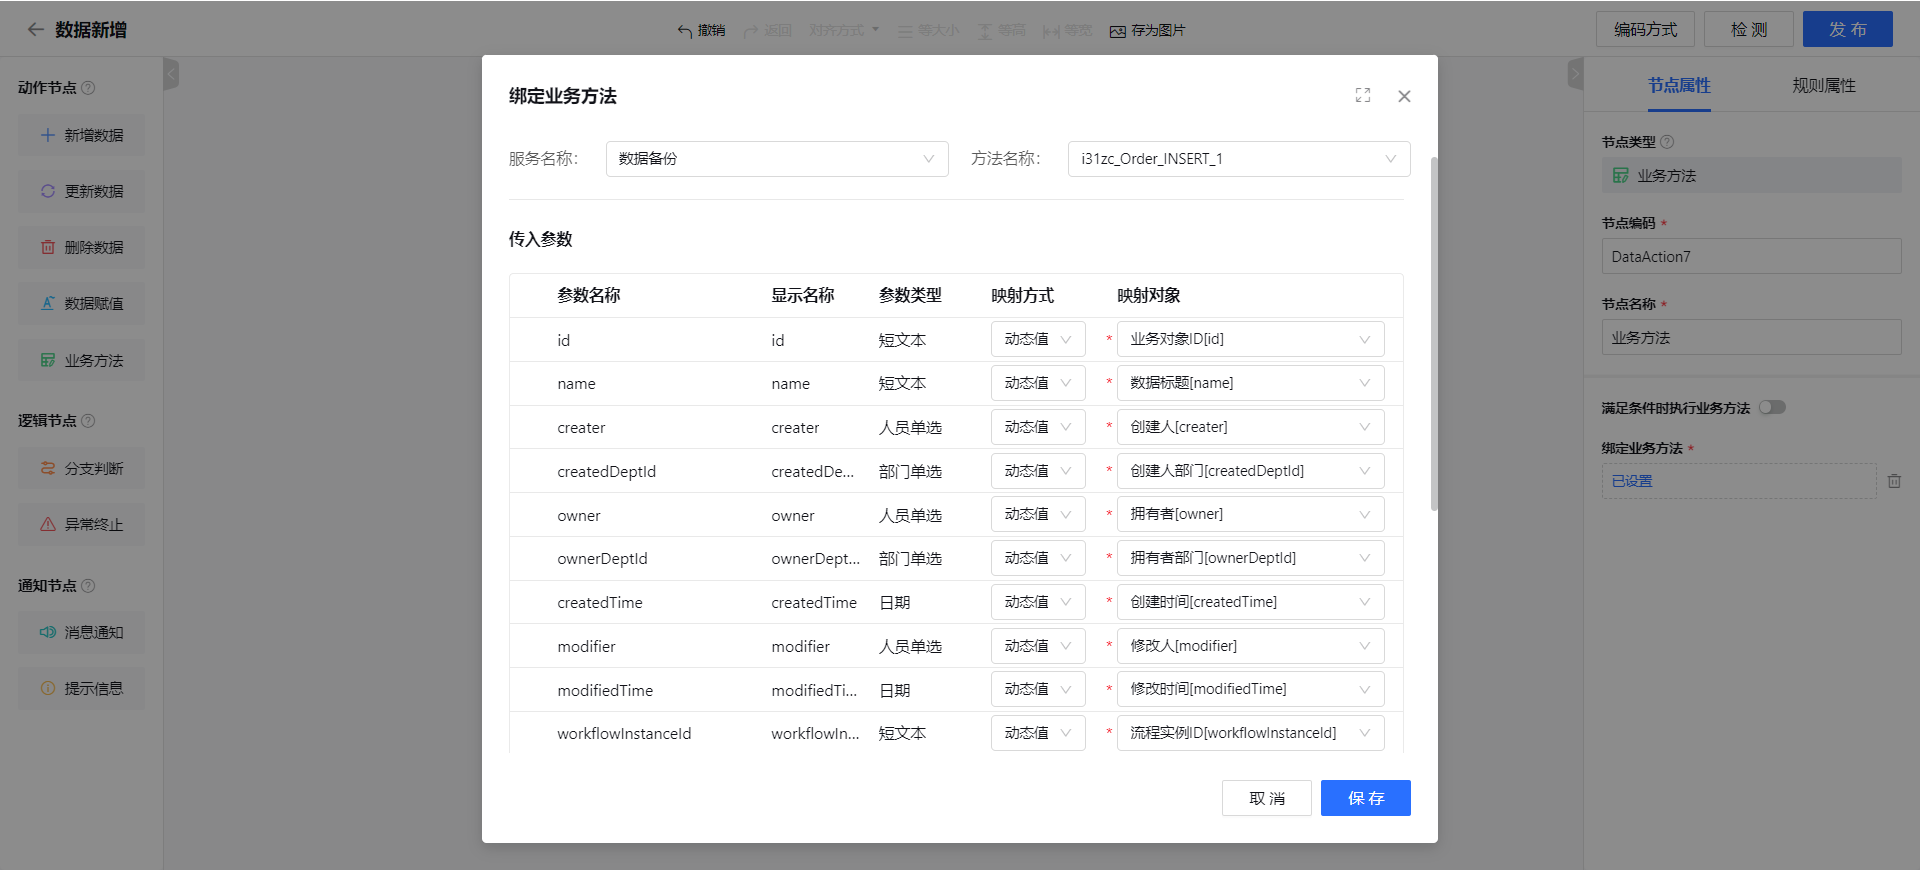Switch to 规则属性 tab
1920x870 pixels.
(x=1824, y=86)
